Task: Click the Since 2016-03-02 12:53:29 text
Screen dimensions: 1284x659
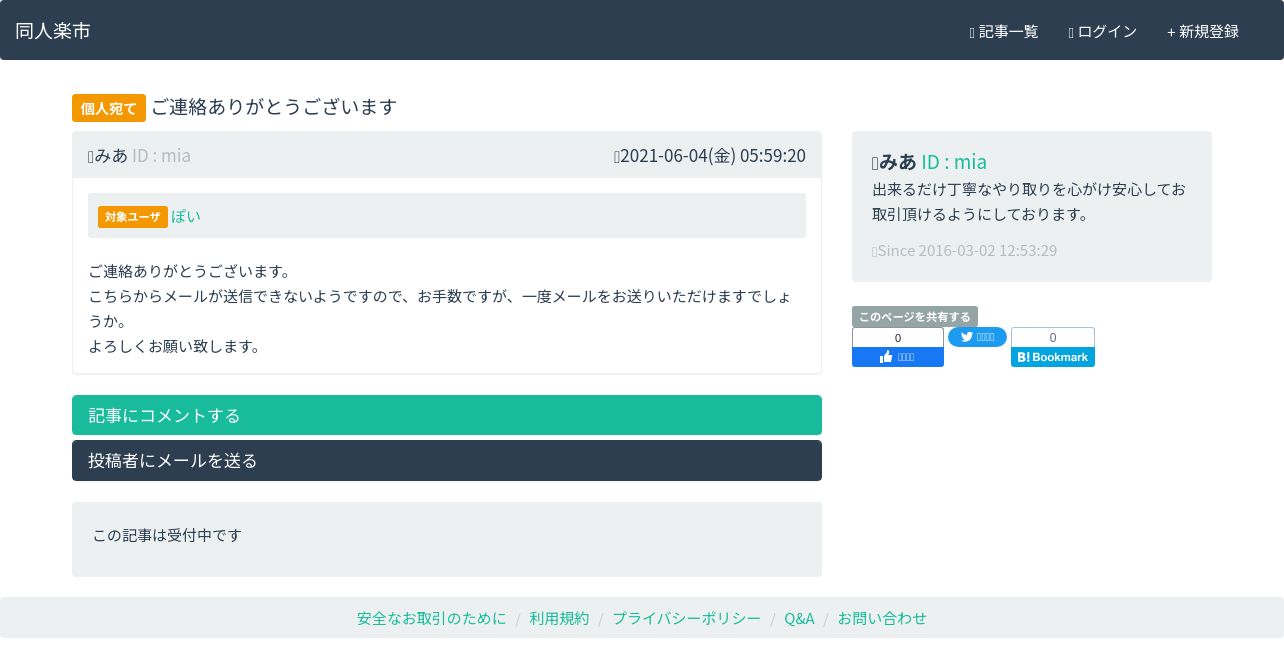Action: point(964,250)
